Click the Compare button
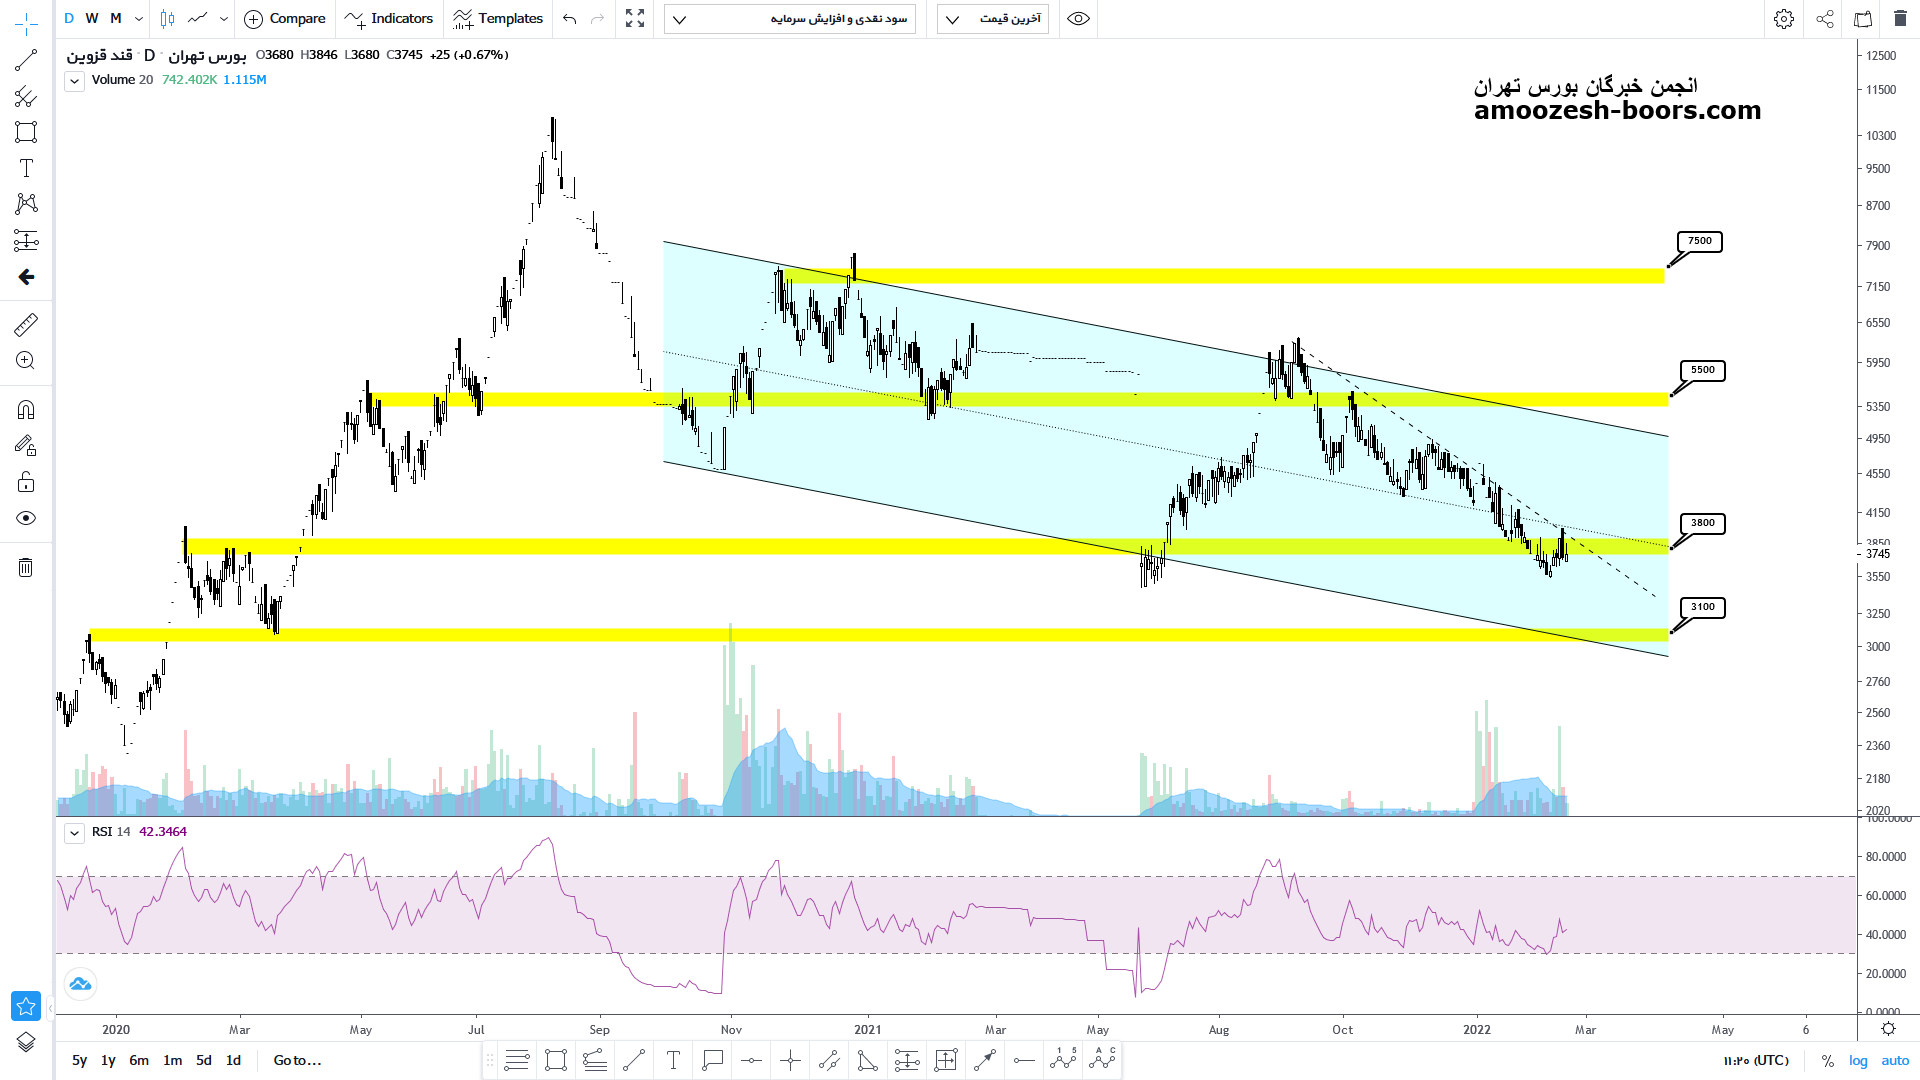 (285, 19)
